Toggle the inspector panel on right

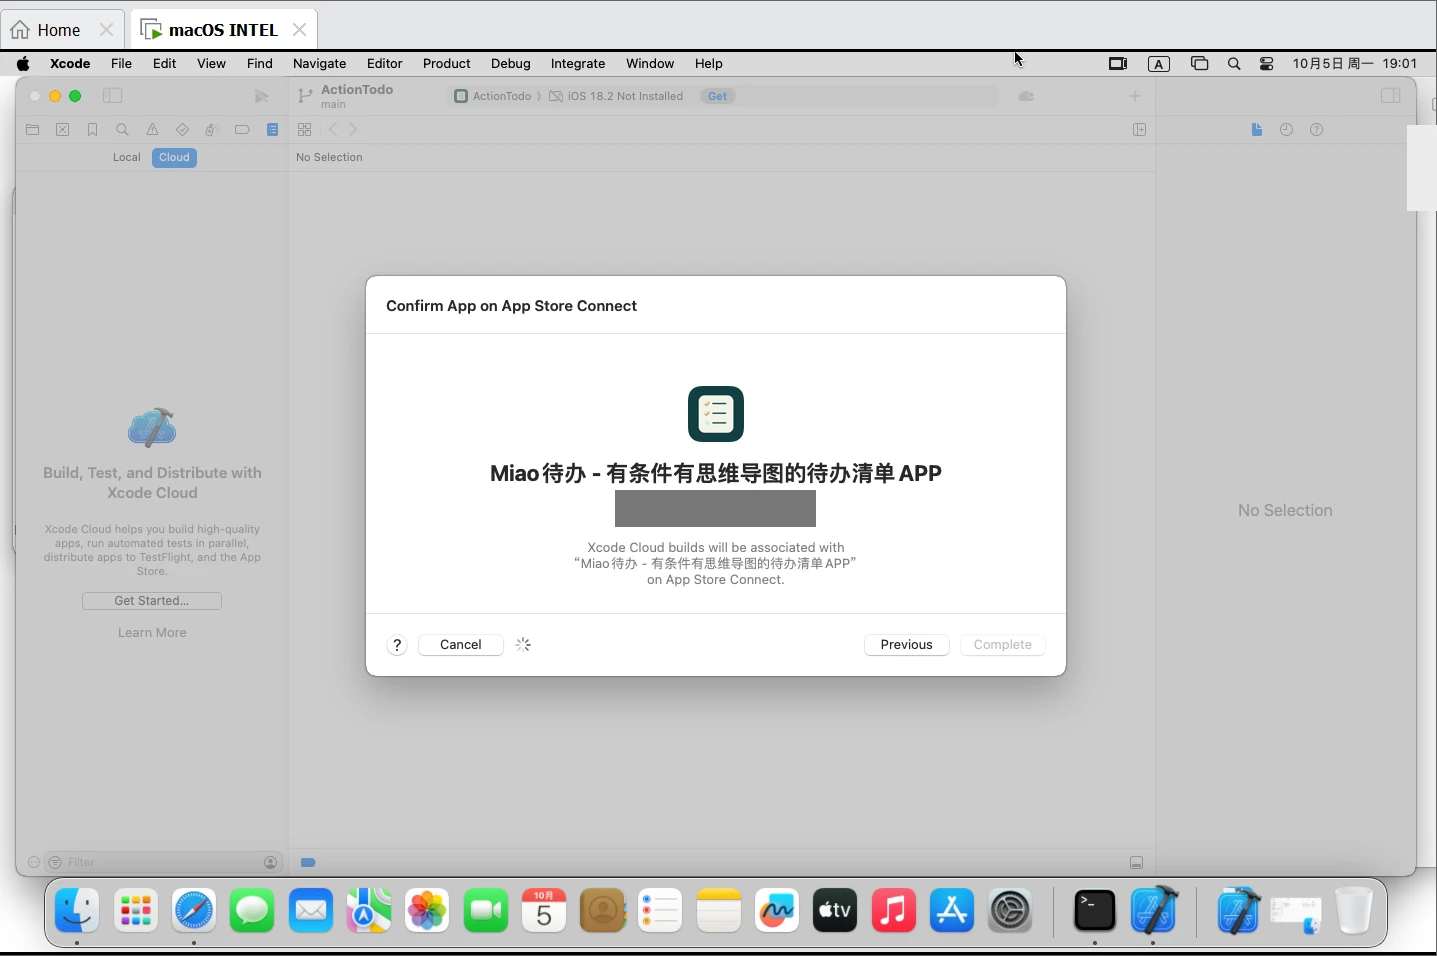pyautogui.click(x=1390, y=96)
